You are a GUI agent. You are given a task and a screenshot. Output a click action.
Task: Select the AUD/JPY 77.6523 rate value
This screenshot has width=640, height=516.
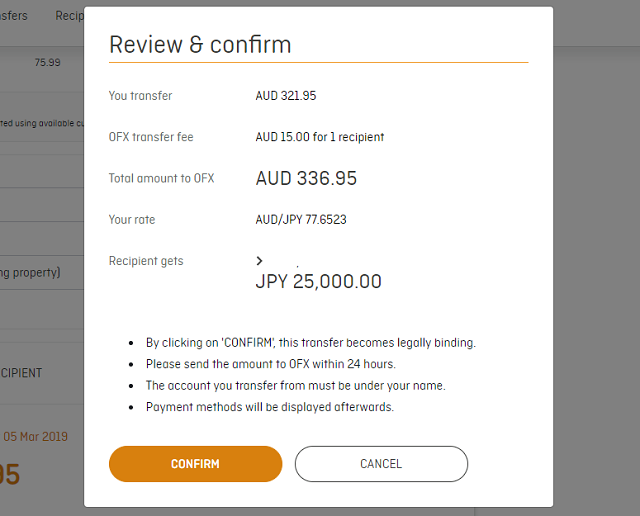301,220
